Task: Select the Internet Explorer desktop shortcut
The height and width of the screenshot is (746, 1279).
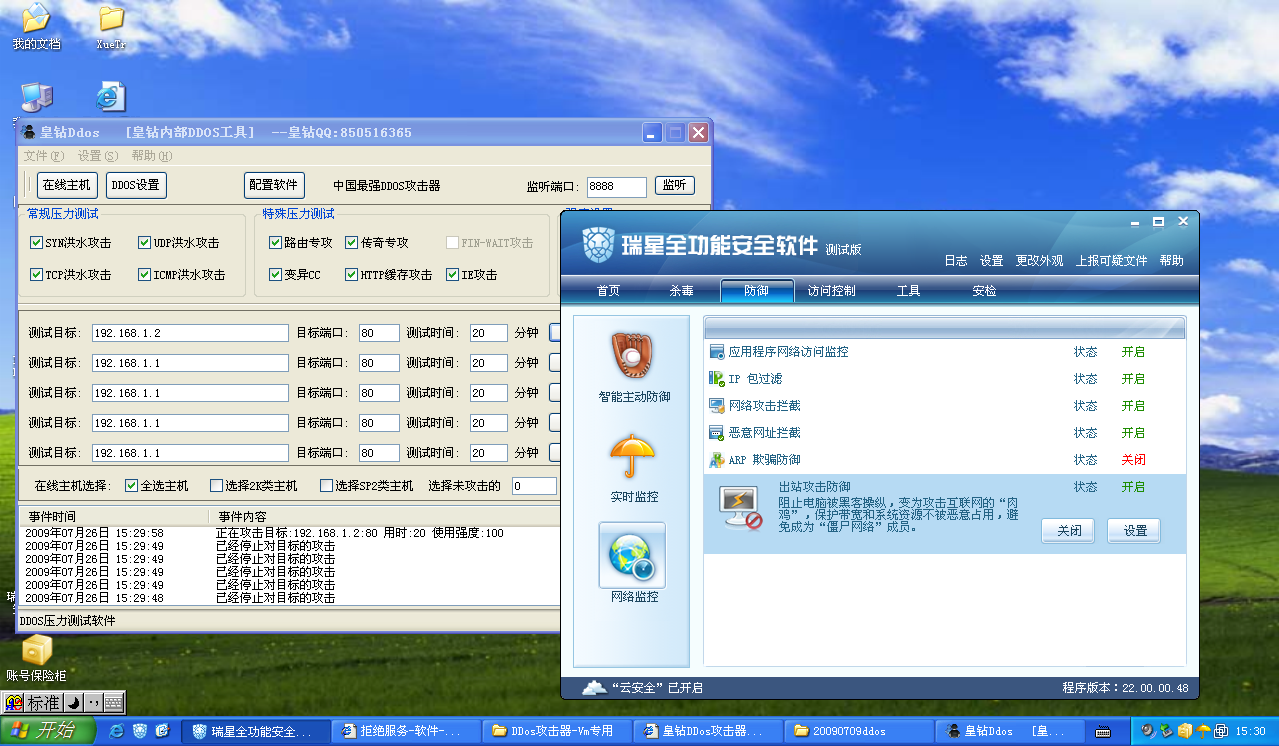Action: [x=111, y=97]
